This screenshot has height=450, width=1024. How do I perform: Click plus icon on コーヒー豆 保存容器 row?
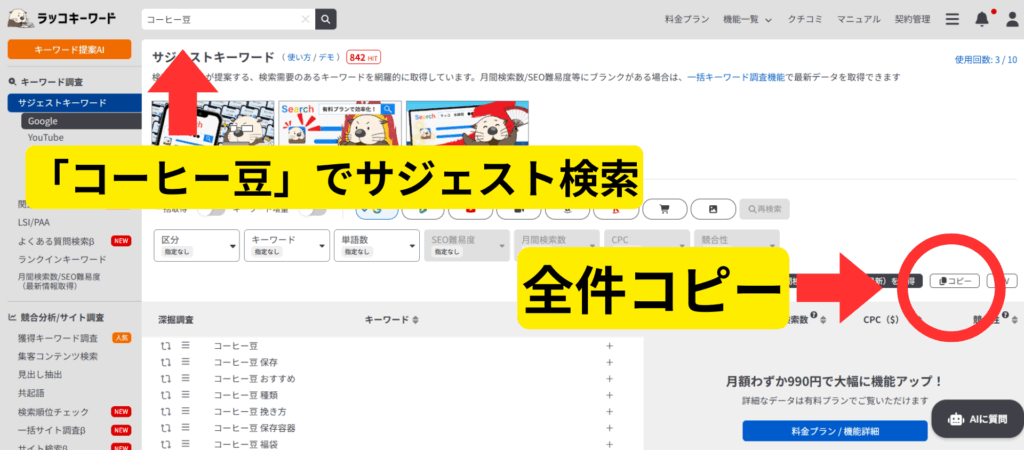609,429
